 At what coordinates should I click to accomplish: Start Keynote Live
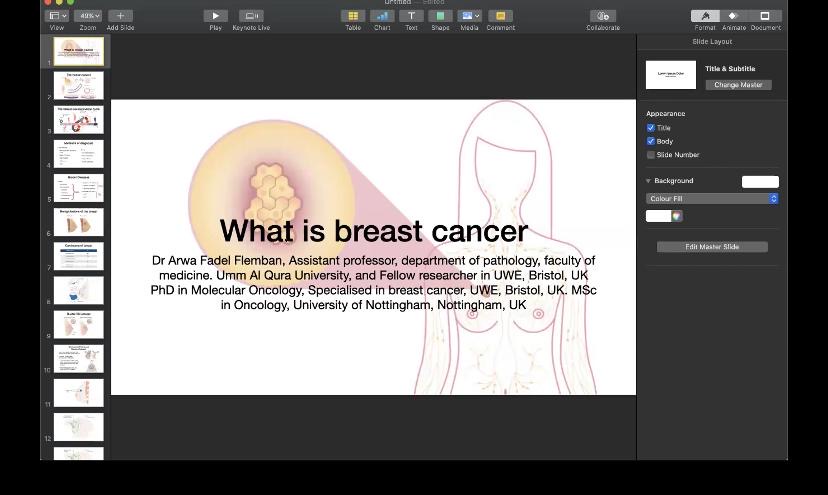coord(251,16)
